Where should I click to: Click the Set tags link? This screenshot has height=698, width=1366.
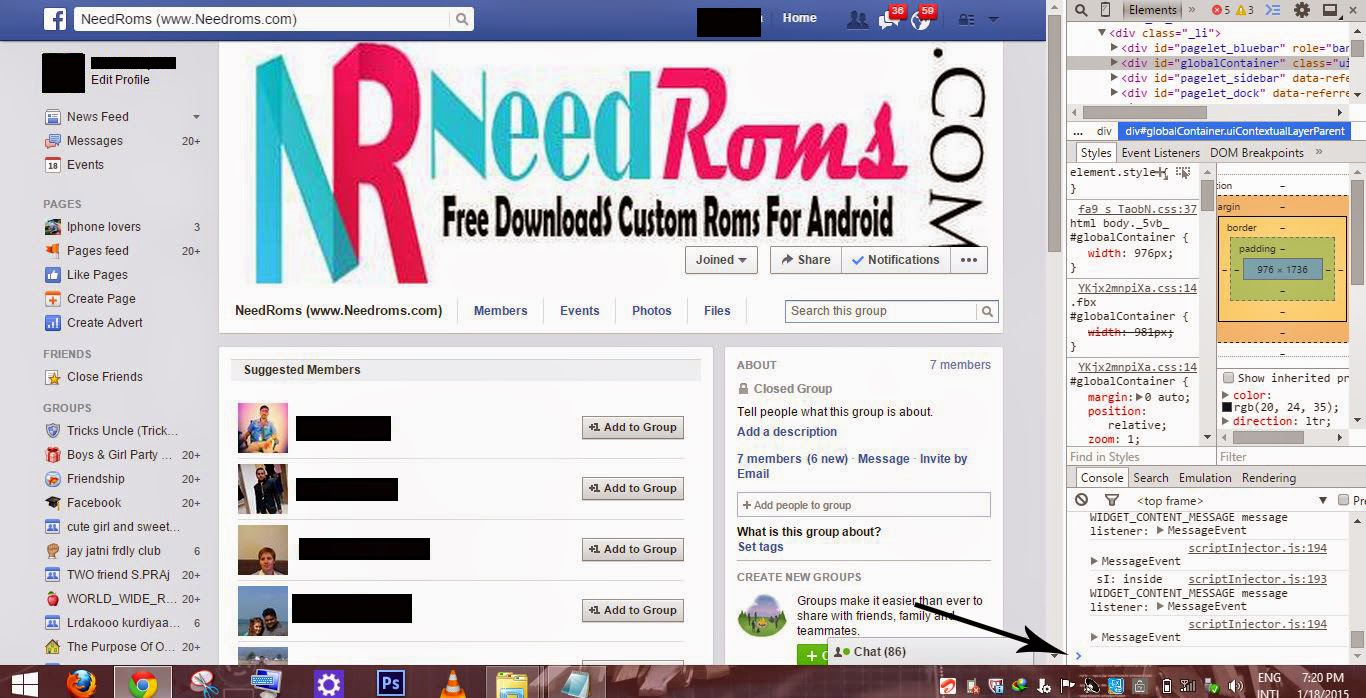pos(761,547)
